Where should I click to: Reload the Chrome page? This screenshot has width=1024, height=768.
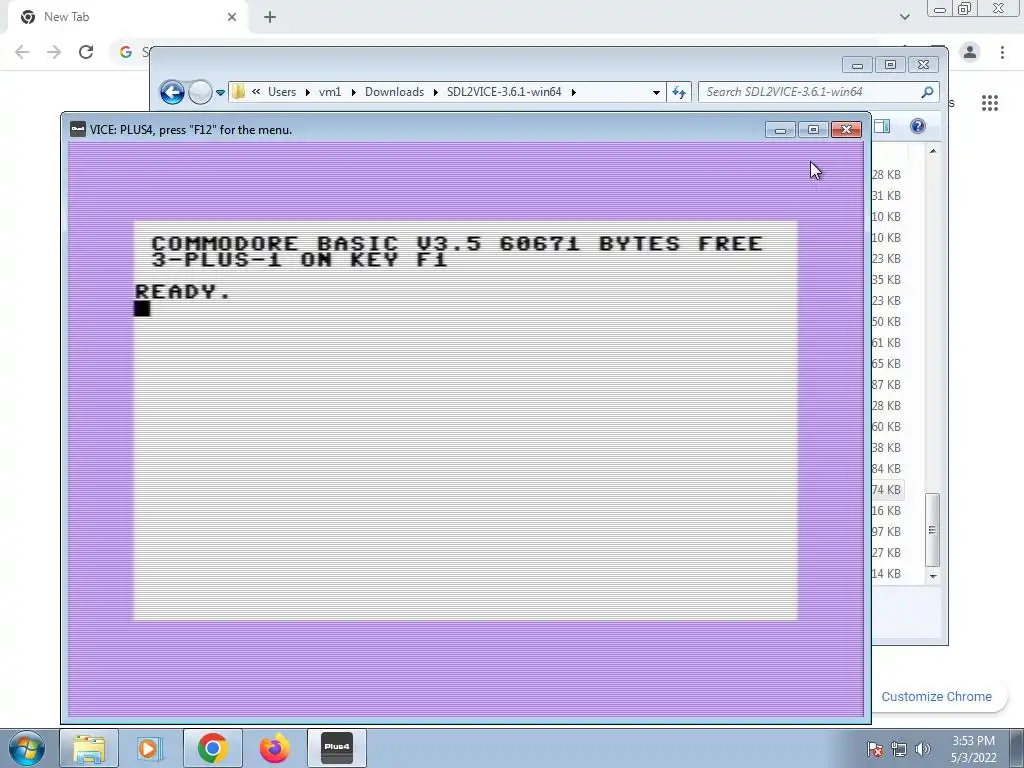click(x=86, y=52)
